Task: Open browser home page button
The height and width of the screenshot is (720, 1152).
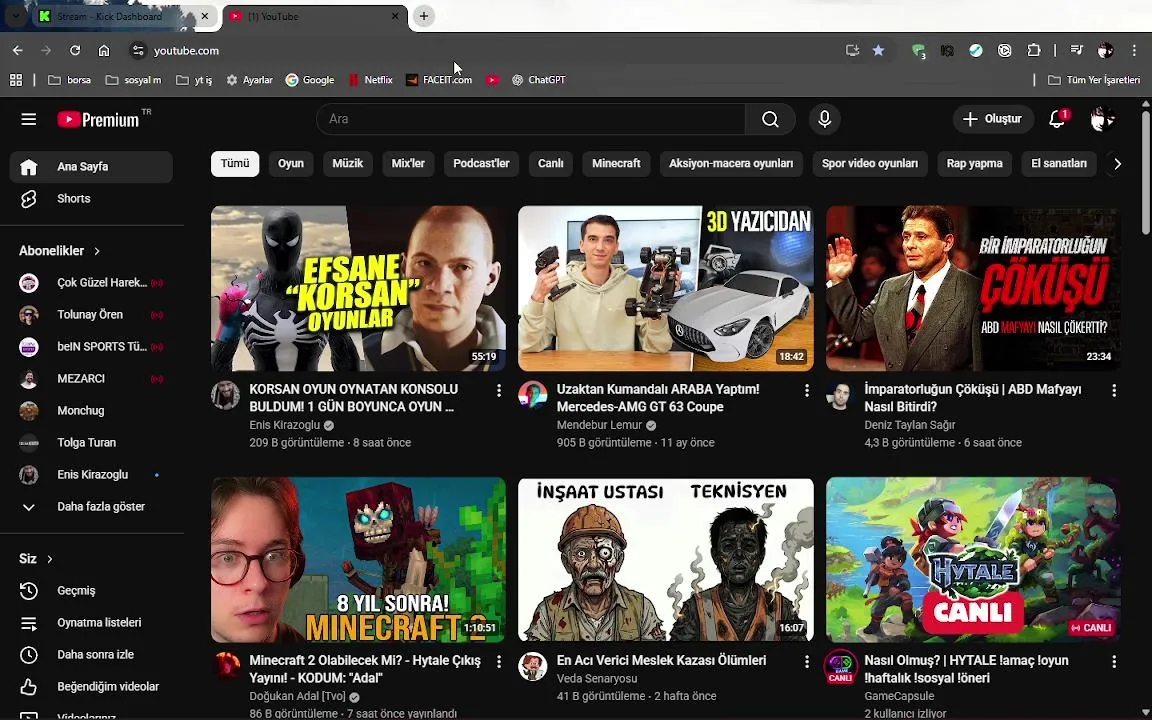Action: (104, 51)
